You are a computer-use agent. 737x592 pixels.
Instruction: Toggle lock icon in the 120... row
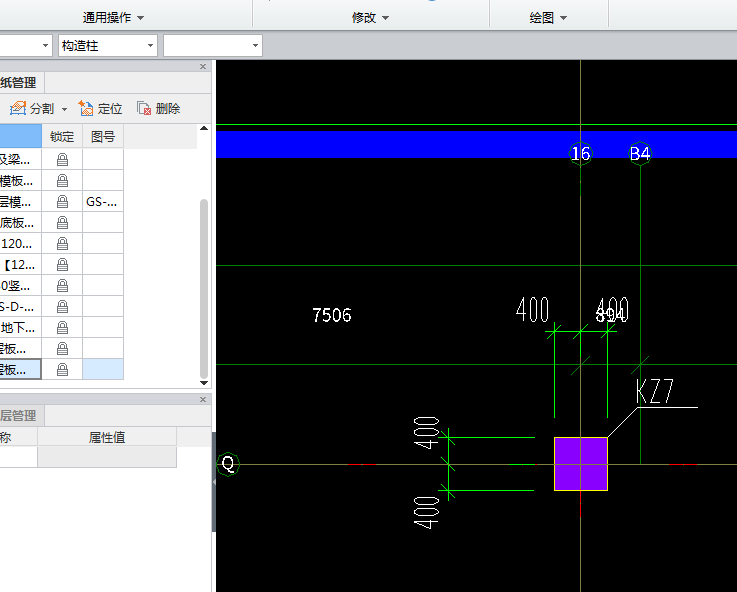tap(62, 243)
